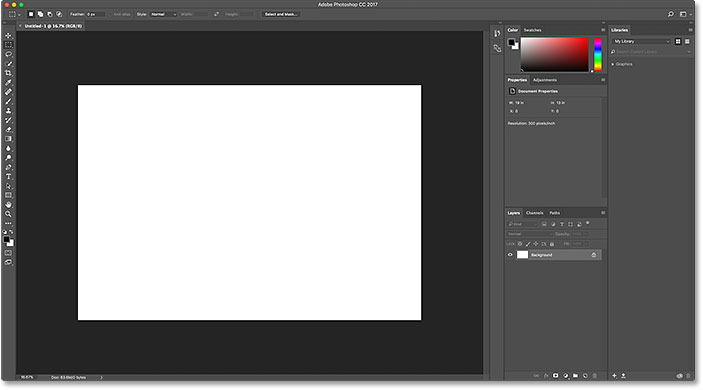Open the tool preset picker arrow

19,14
